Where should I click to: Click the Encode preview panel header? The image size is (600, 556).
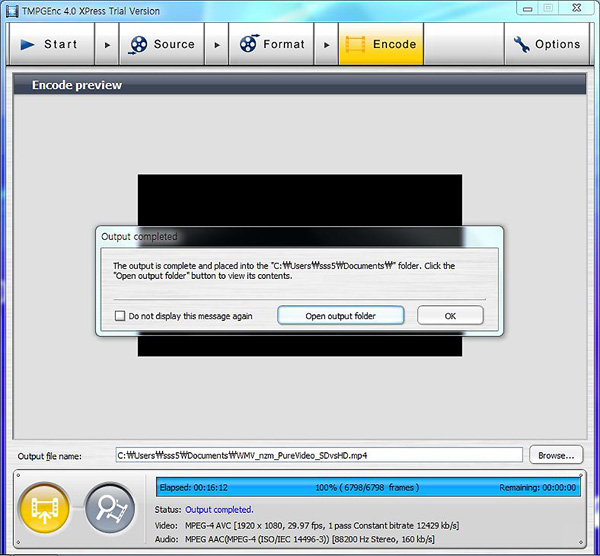[300, 85]
